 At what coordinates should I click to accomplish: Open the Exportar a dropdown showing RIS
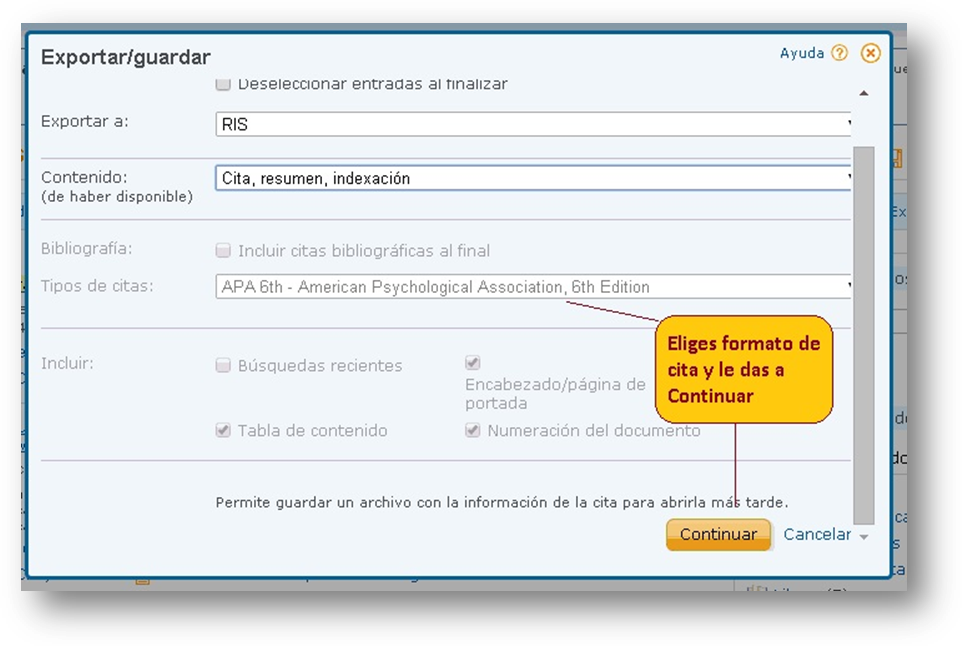tap(534, 124)
